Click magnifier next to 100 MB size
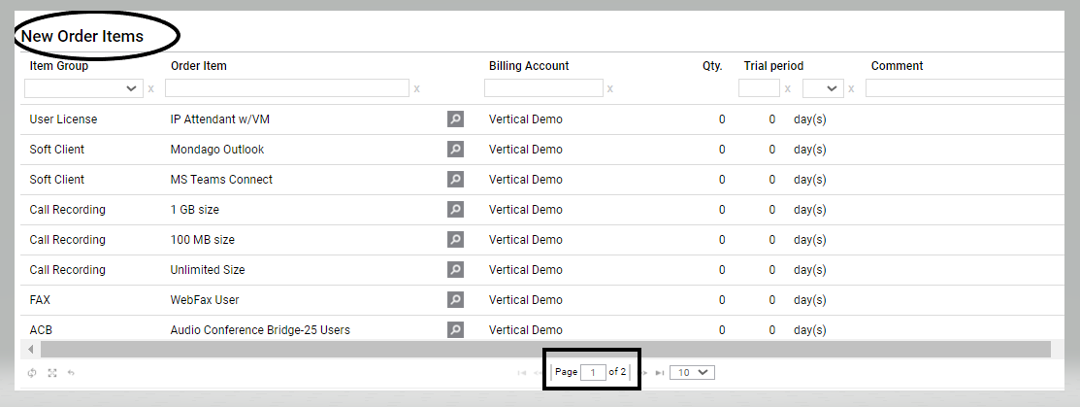The image size is (1080, 408). click(x=455, y=240)
